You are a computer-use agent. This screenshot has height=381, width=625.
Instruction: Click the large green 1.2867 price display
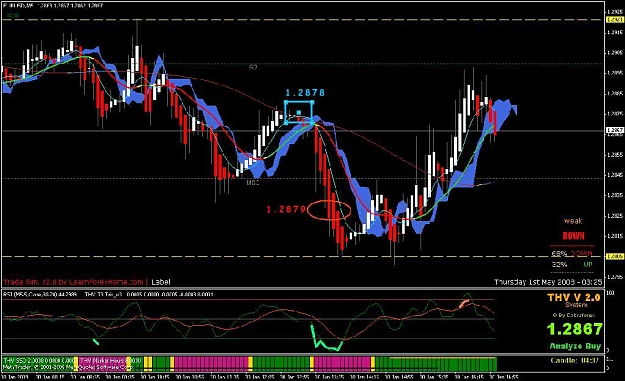tap(574, 329)
